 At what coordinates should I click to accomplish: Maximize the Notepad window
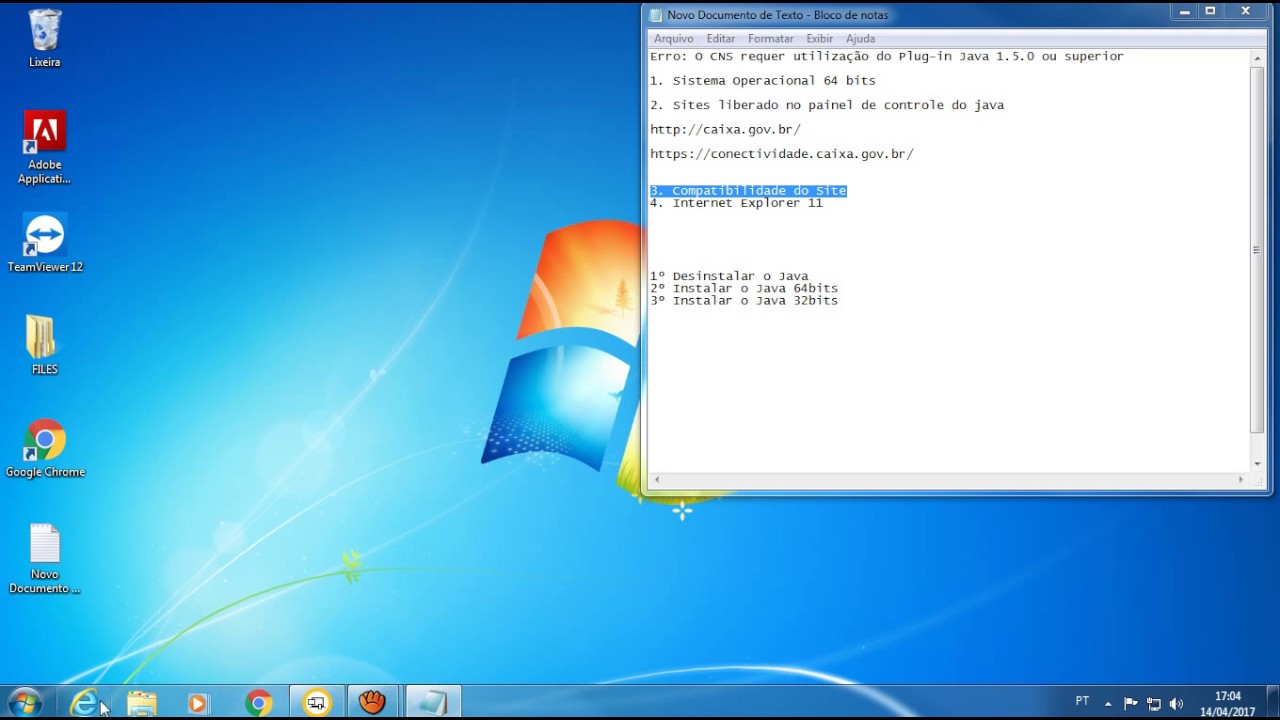[1210, 12]
